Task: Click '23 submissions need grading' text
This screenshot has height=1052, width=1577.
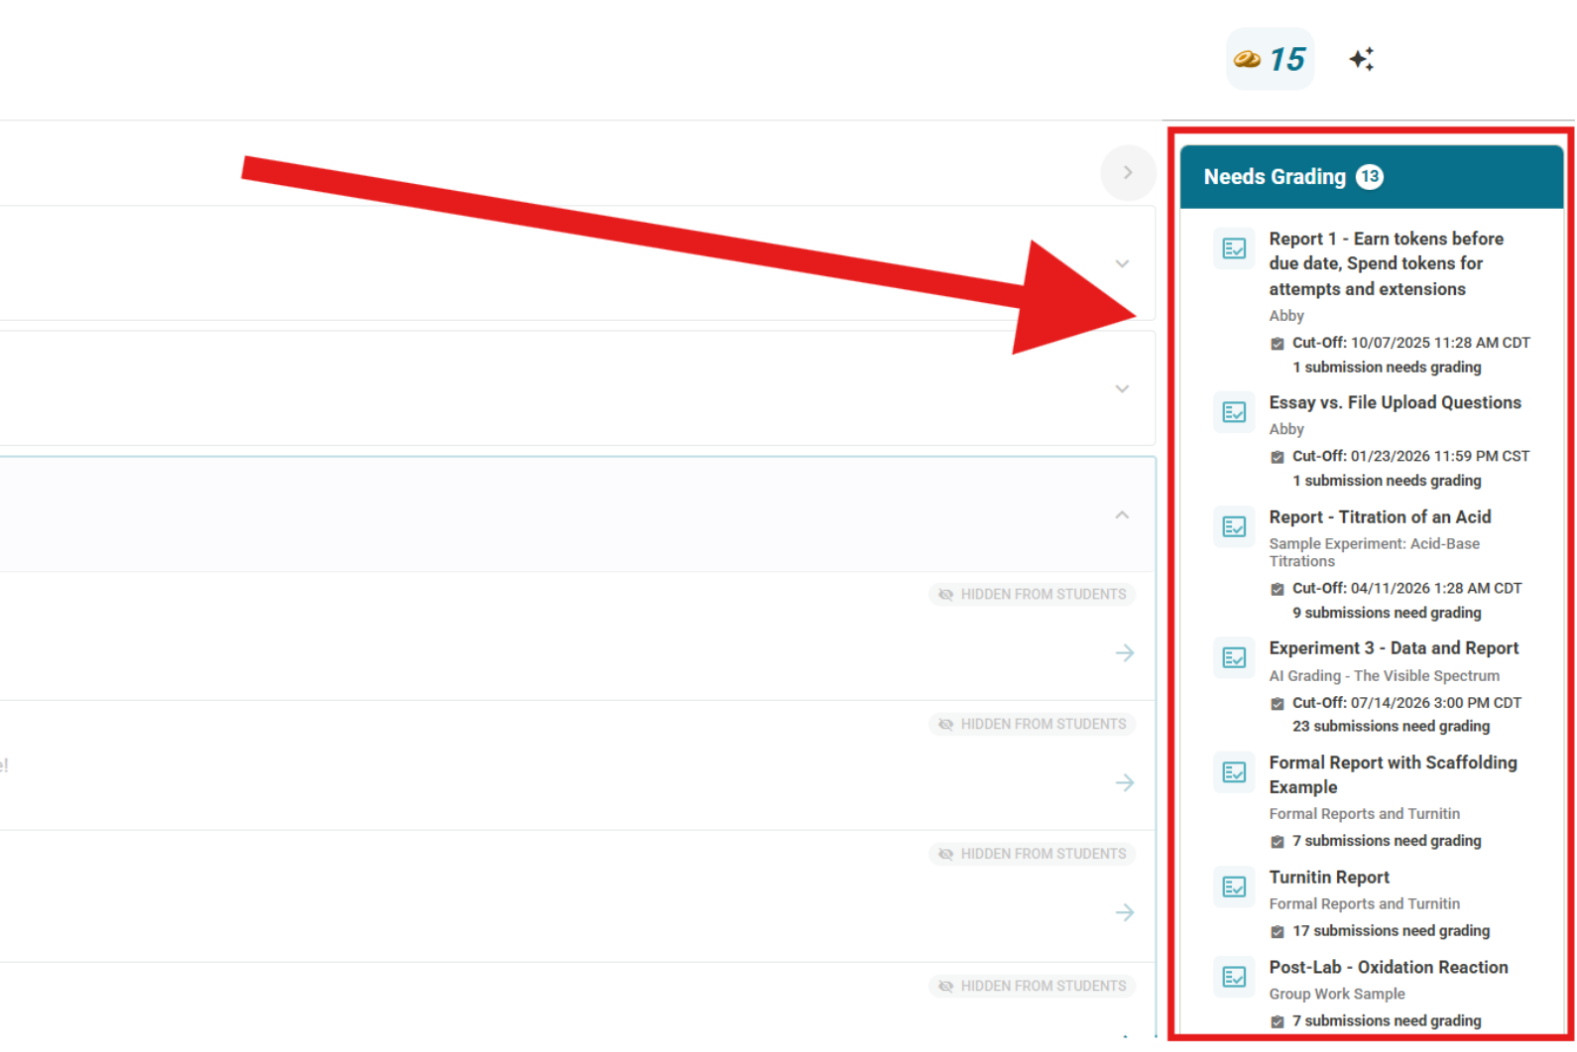Action: click(x=1390, y=727)
